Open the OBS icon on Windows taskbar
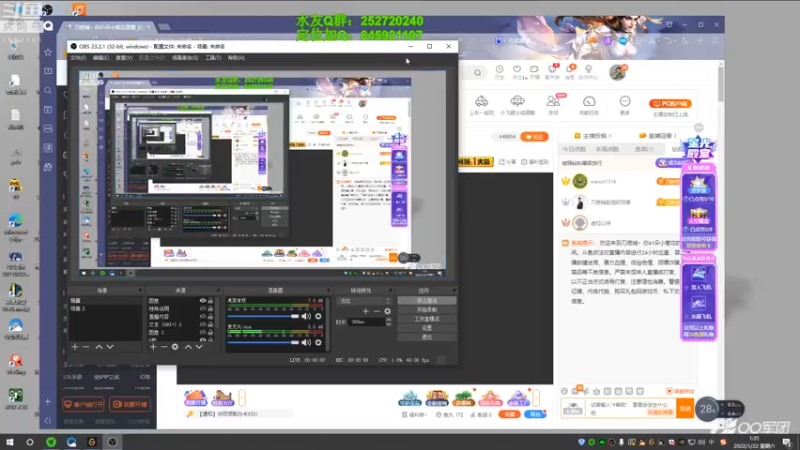Viewport: 800px width, 450px height. click(112, 442)
